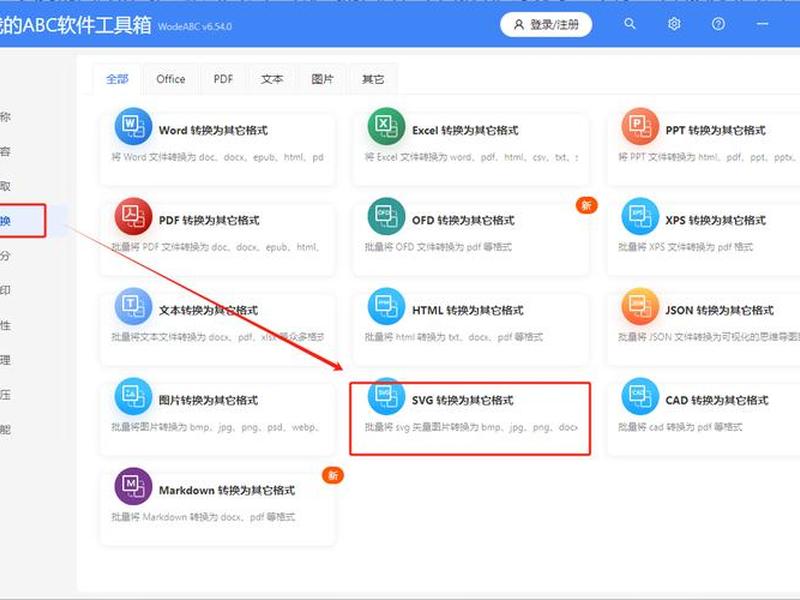Click the Markdown conversion icon
Viewport: 800px width, 600px height.
(x=133, y=486)
